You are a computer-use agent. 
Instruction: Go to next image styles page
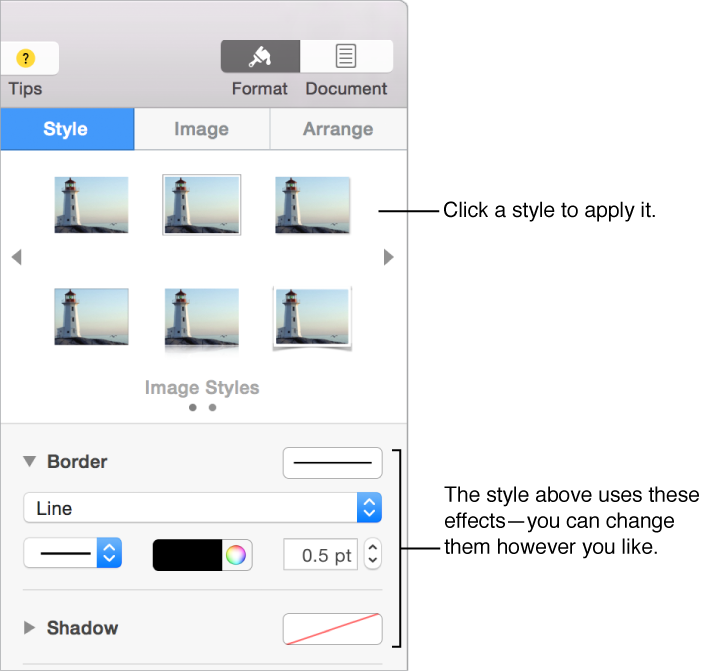pyautogui.click(x=389, y=257)
